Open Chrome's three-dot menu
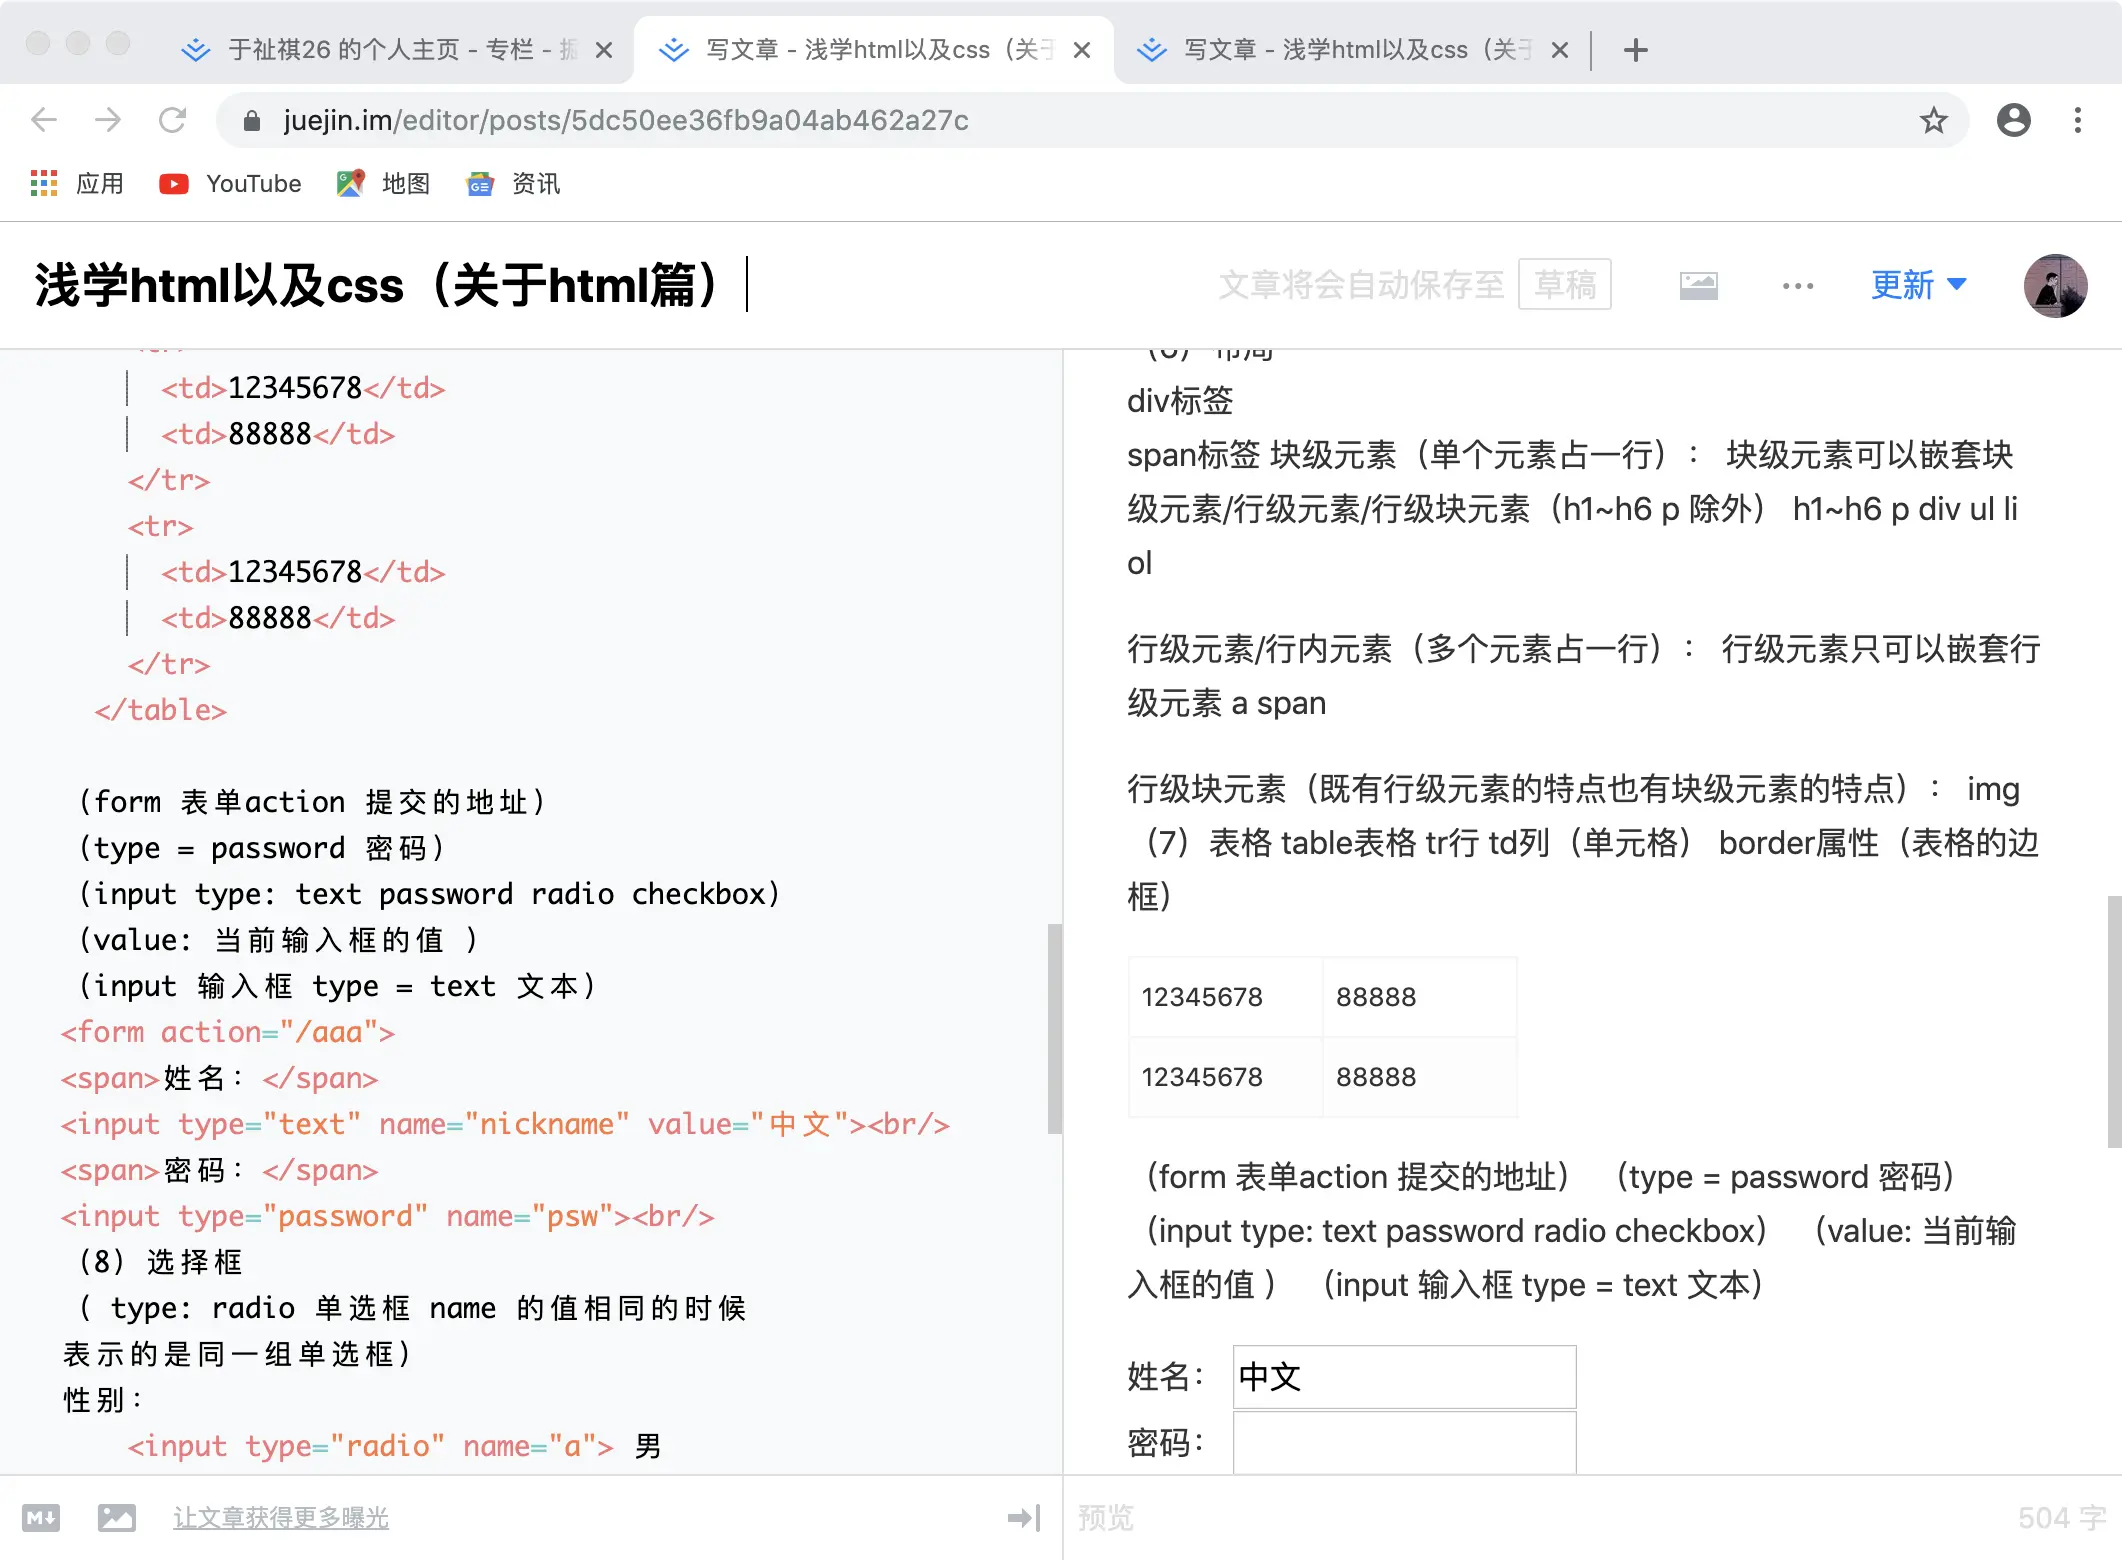Screen dimensions: 2122x1560 [2077, 121]
